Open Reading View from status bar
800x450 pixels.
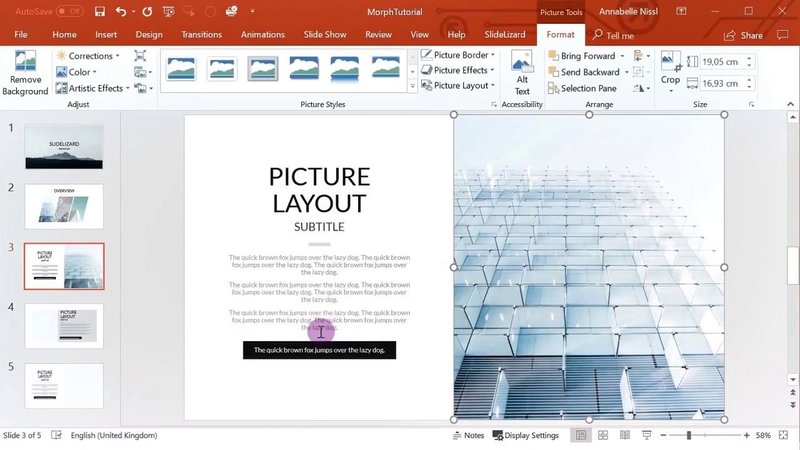[625, 436]
